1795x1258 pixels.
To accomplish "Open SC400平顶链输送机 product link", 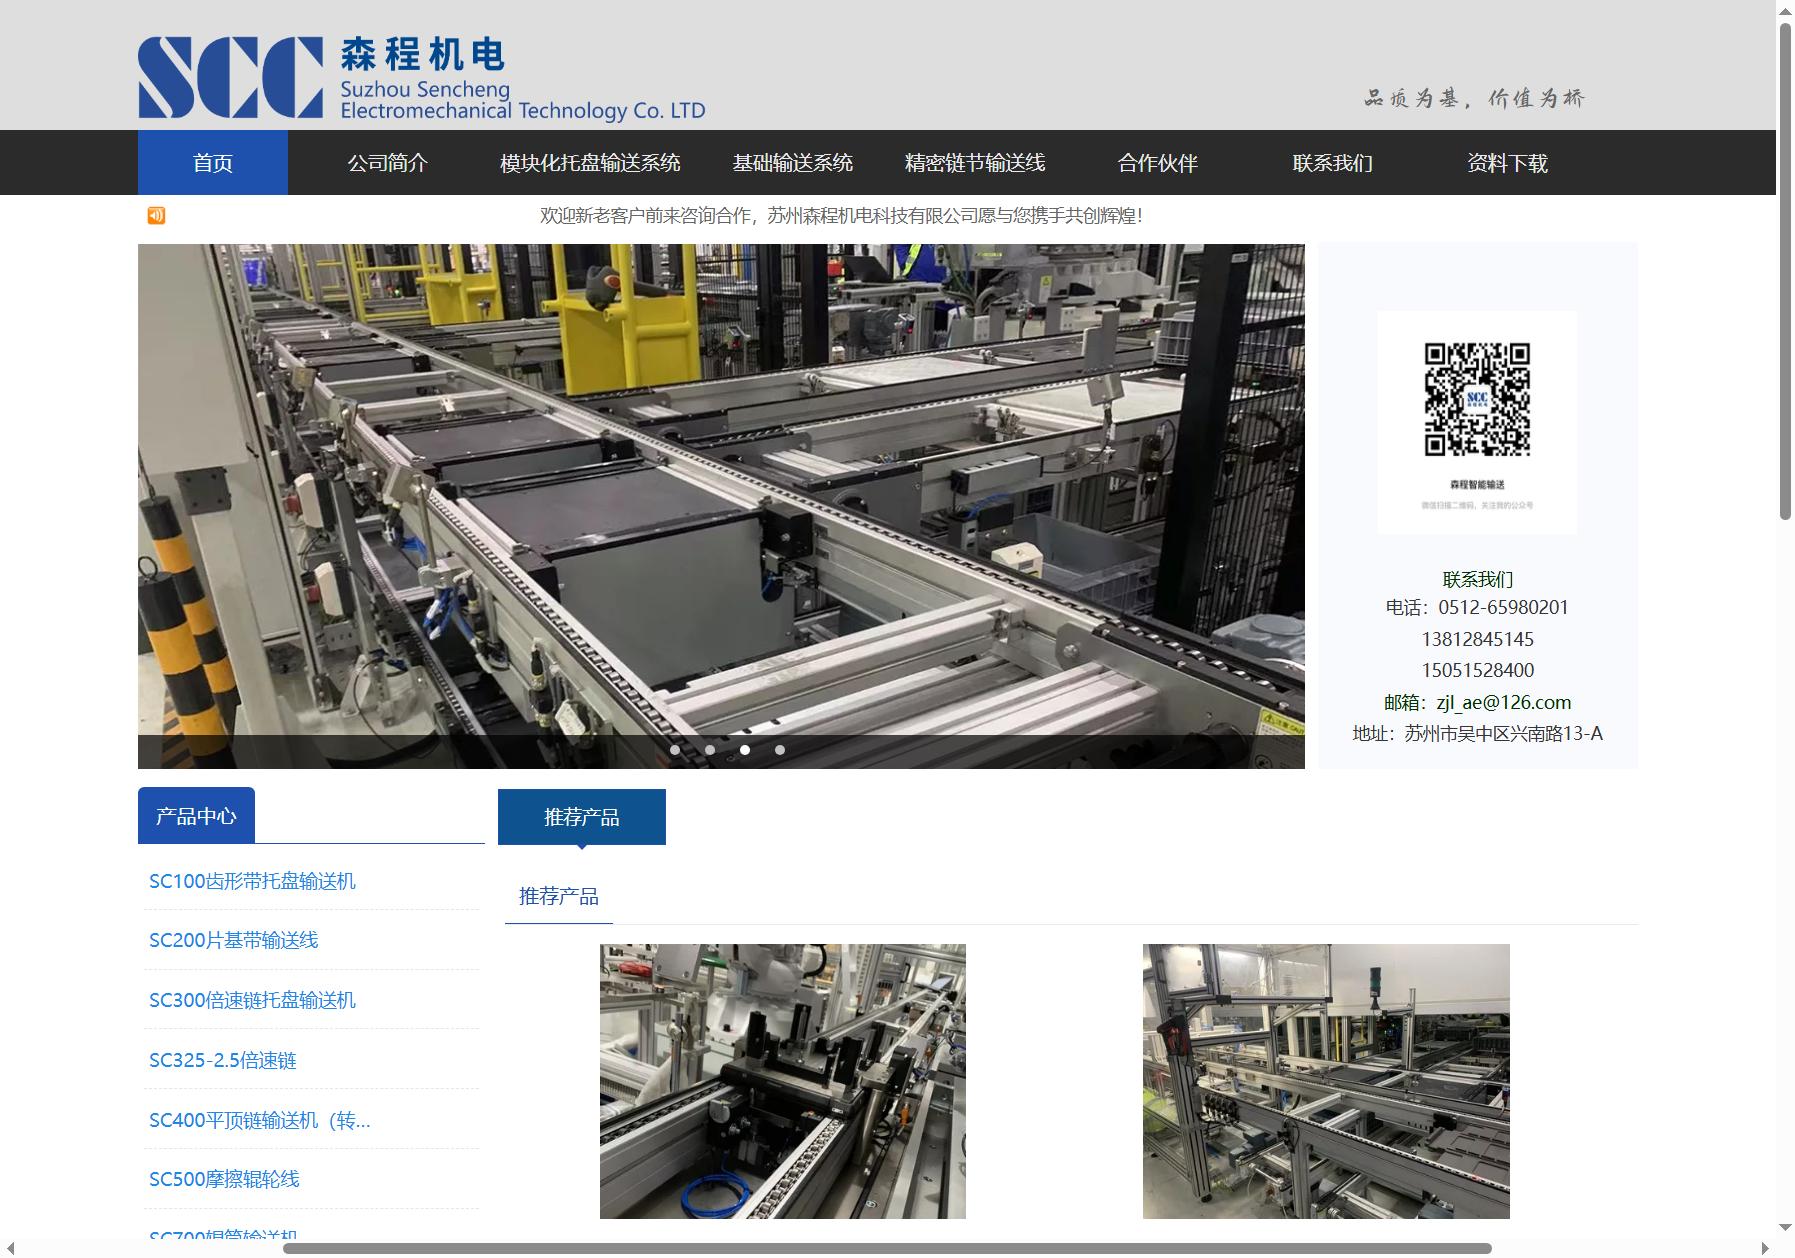I will pos(260,1120).
